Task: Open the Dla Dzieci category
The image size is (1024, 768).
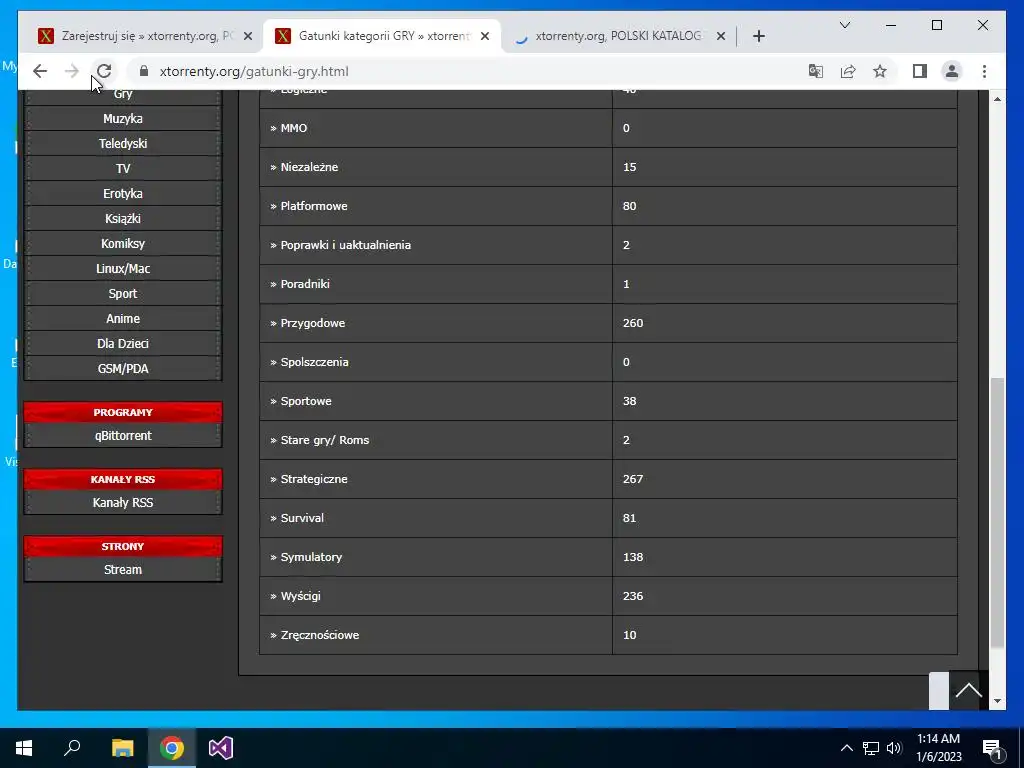Action: point(123,343)
